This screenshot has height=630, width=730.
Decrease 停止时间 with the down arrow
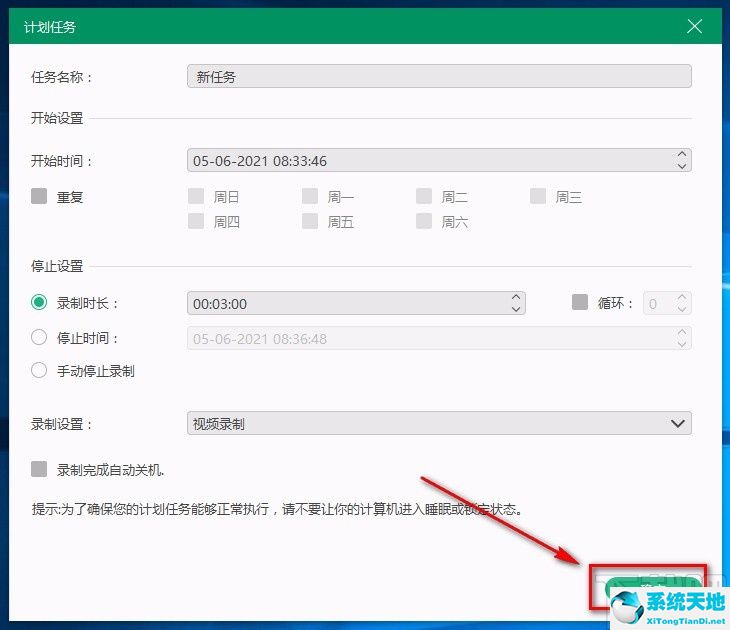click(x=682, y=345)
